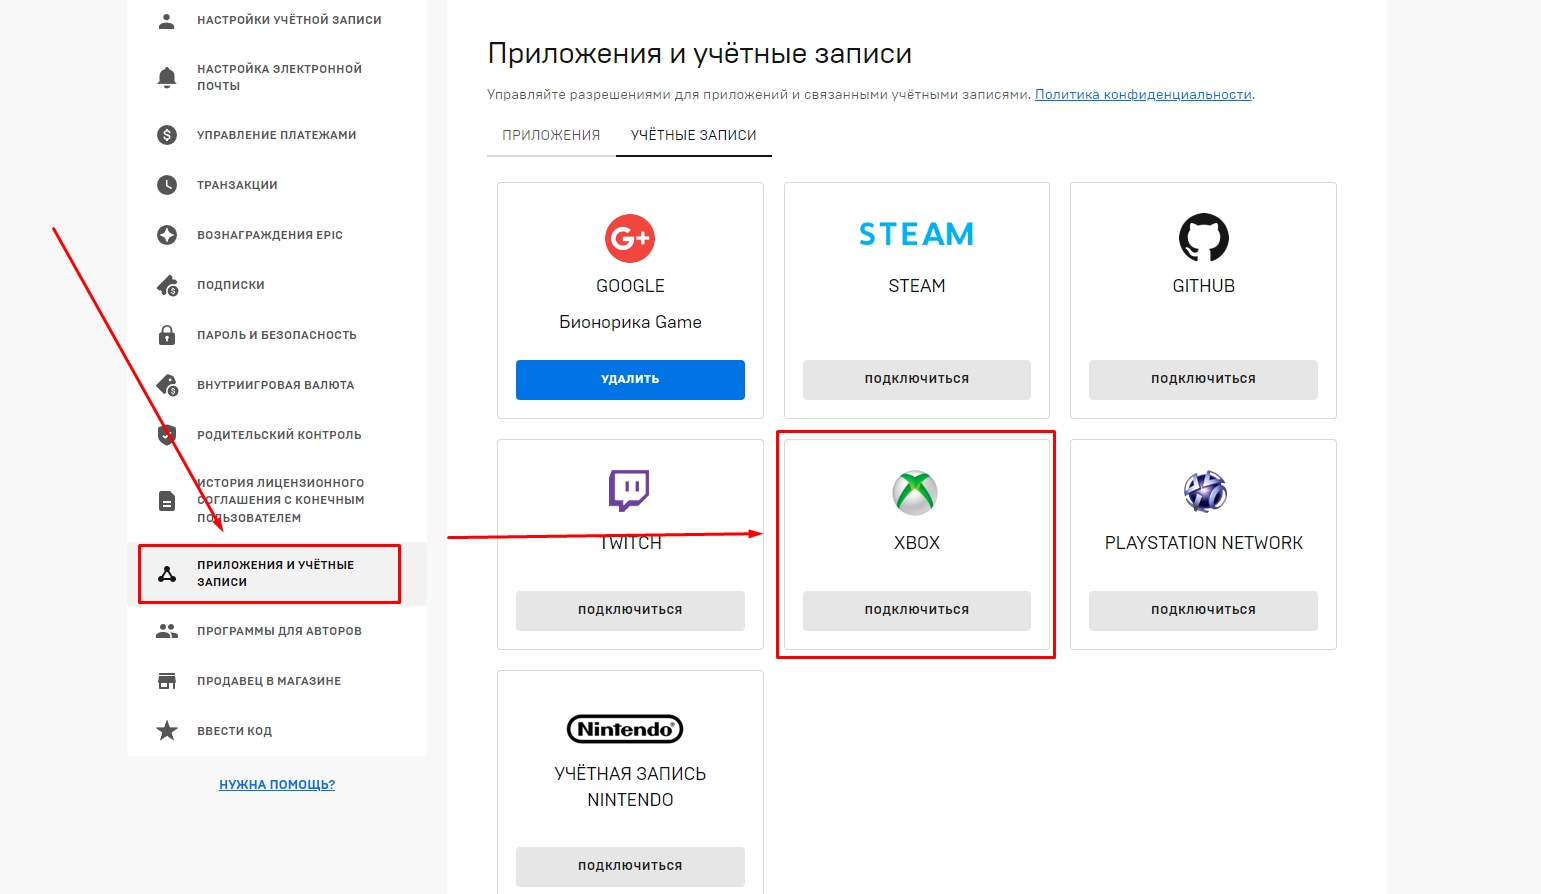The height and width of the screenshot is (894, 1541).
Task: Click the Epic rewards star-circle icon
Action: (167, 235)
